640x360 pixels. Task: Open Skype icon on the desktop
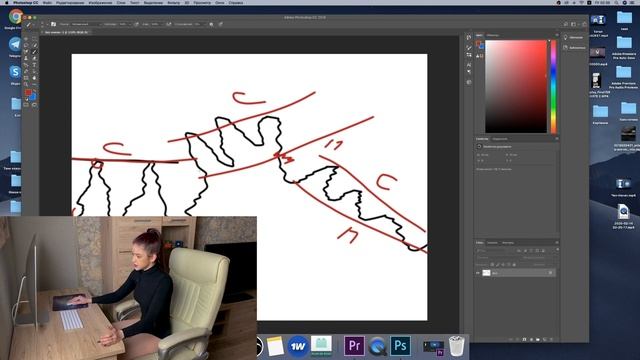pyautogui.click(x=15, y=72)
